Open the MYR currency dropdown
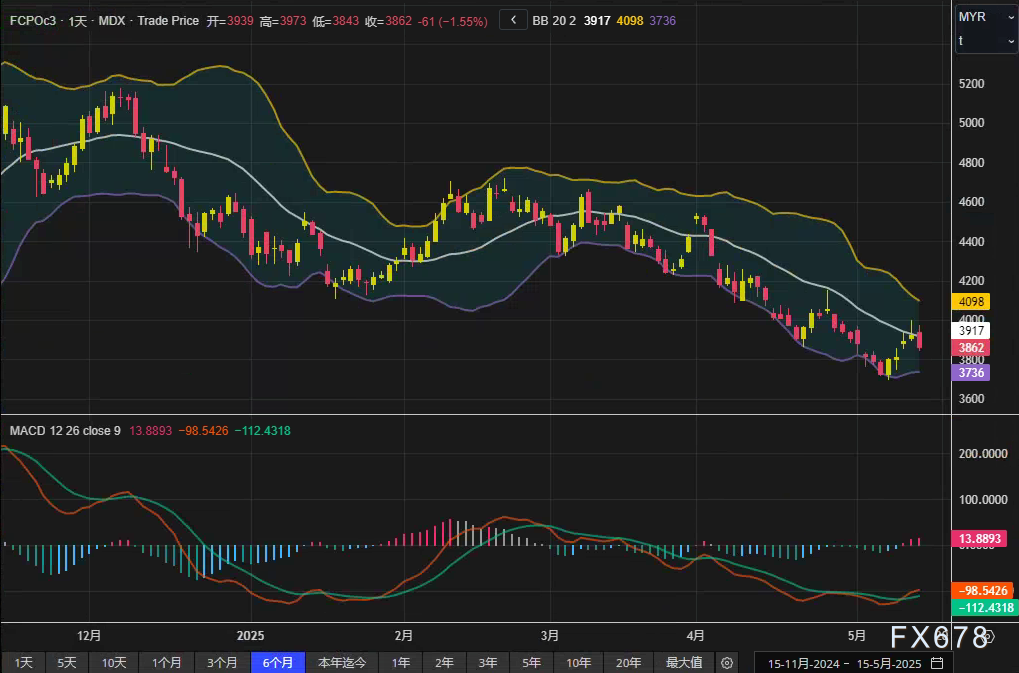The width and height of the screenshot is (1019, 673). 985,17
